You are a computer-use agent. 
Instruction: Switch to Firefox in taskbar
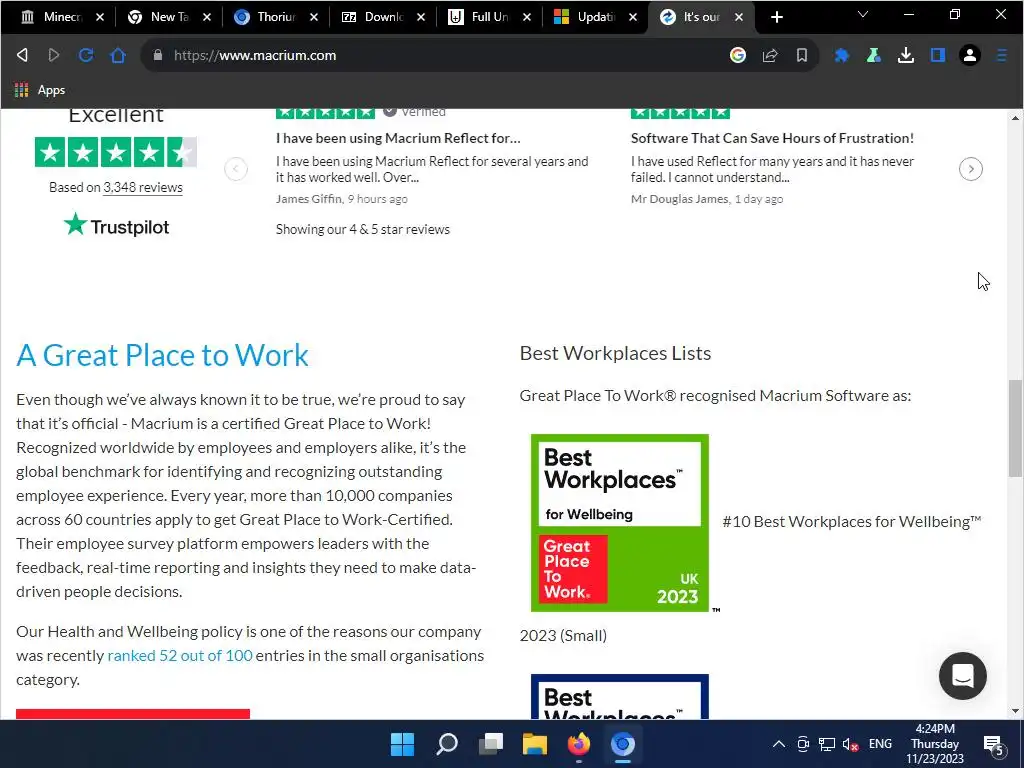tap(579, 744)
